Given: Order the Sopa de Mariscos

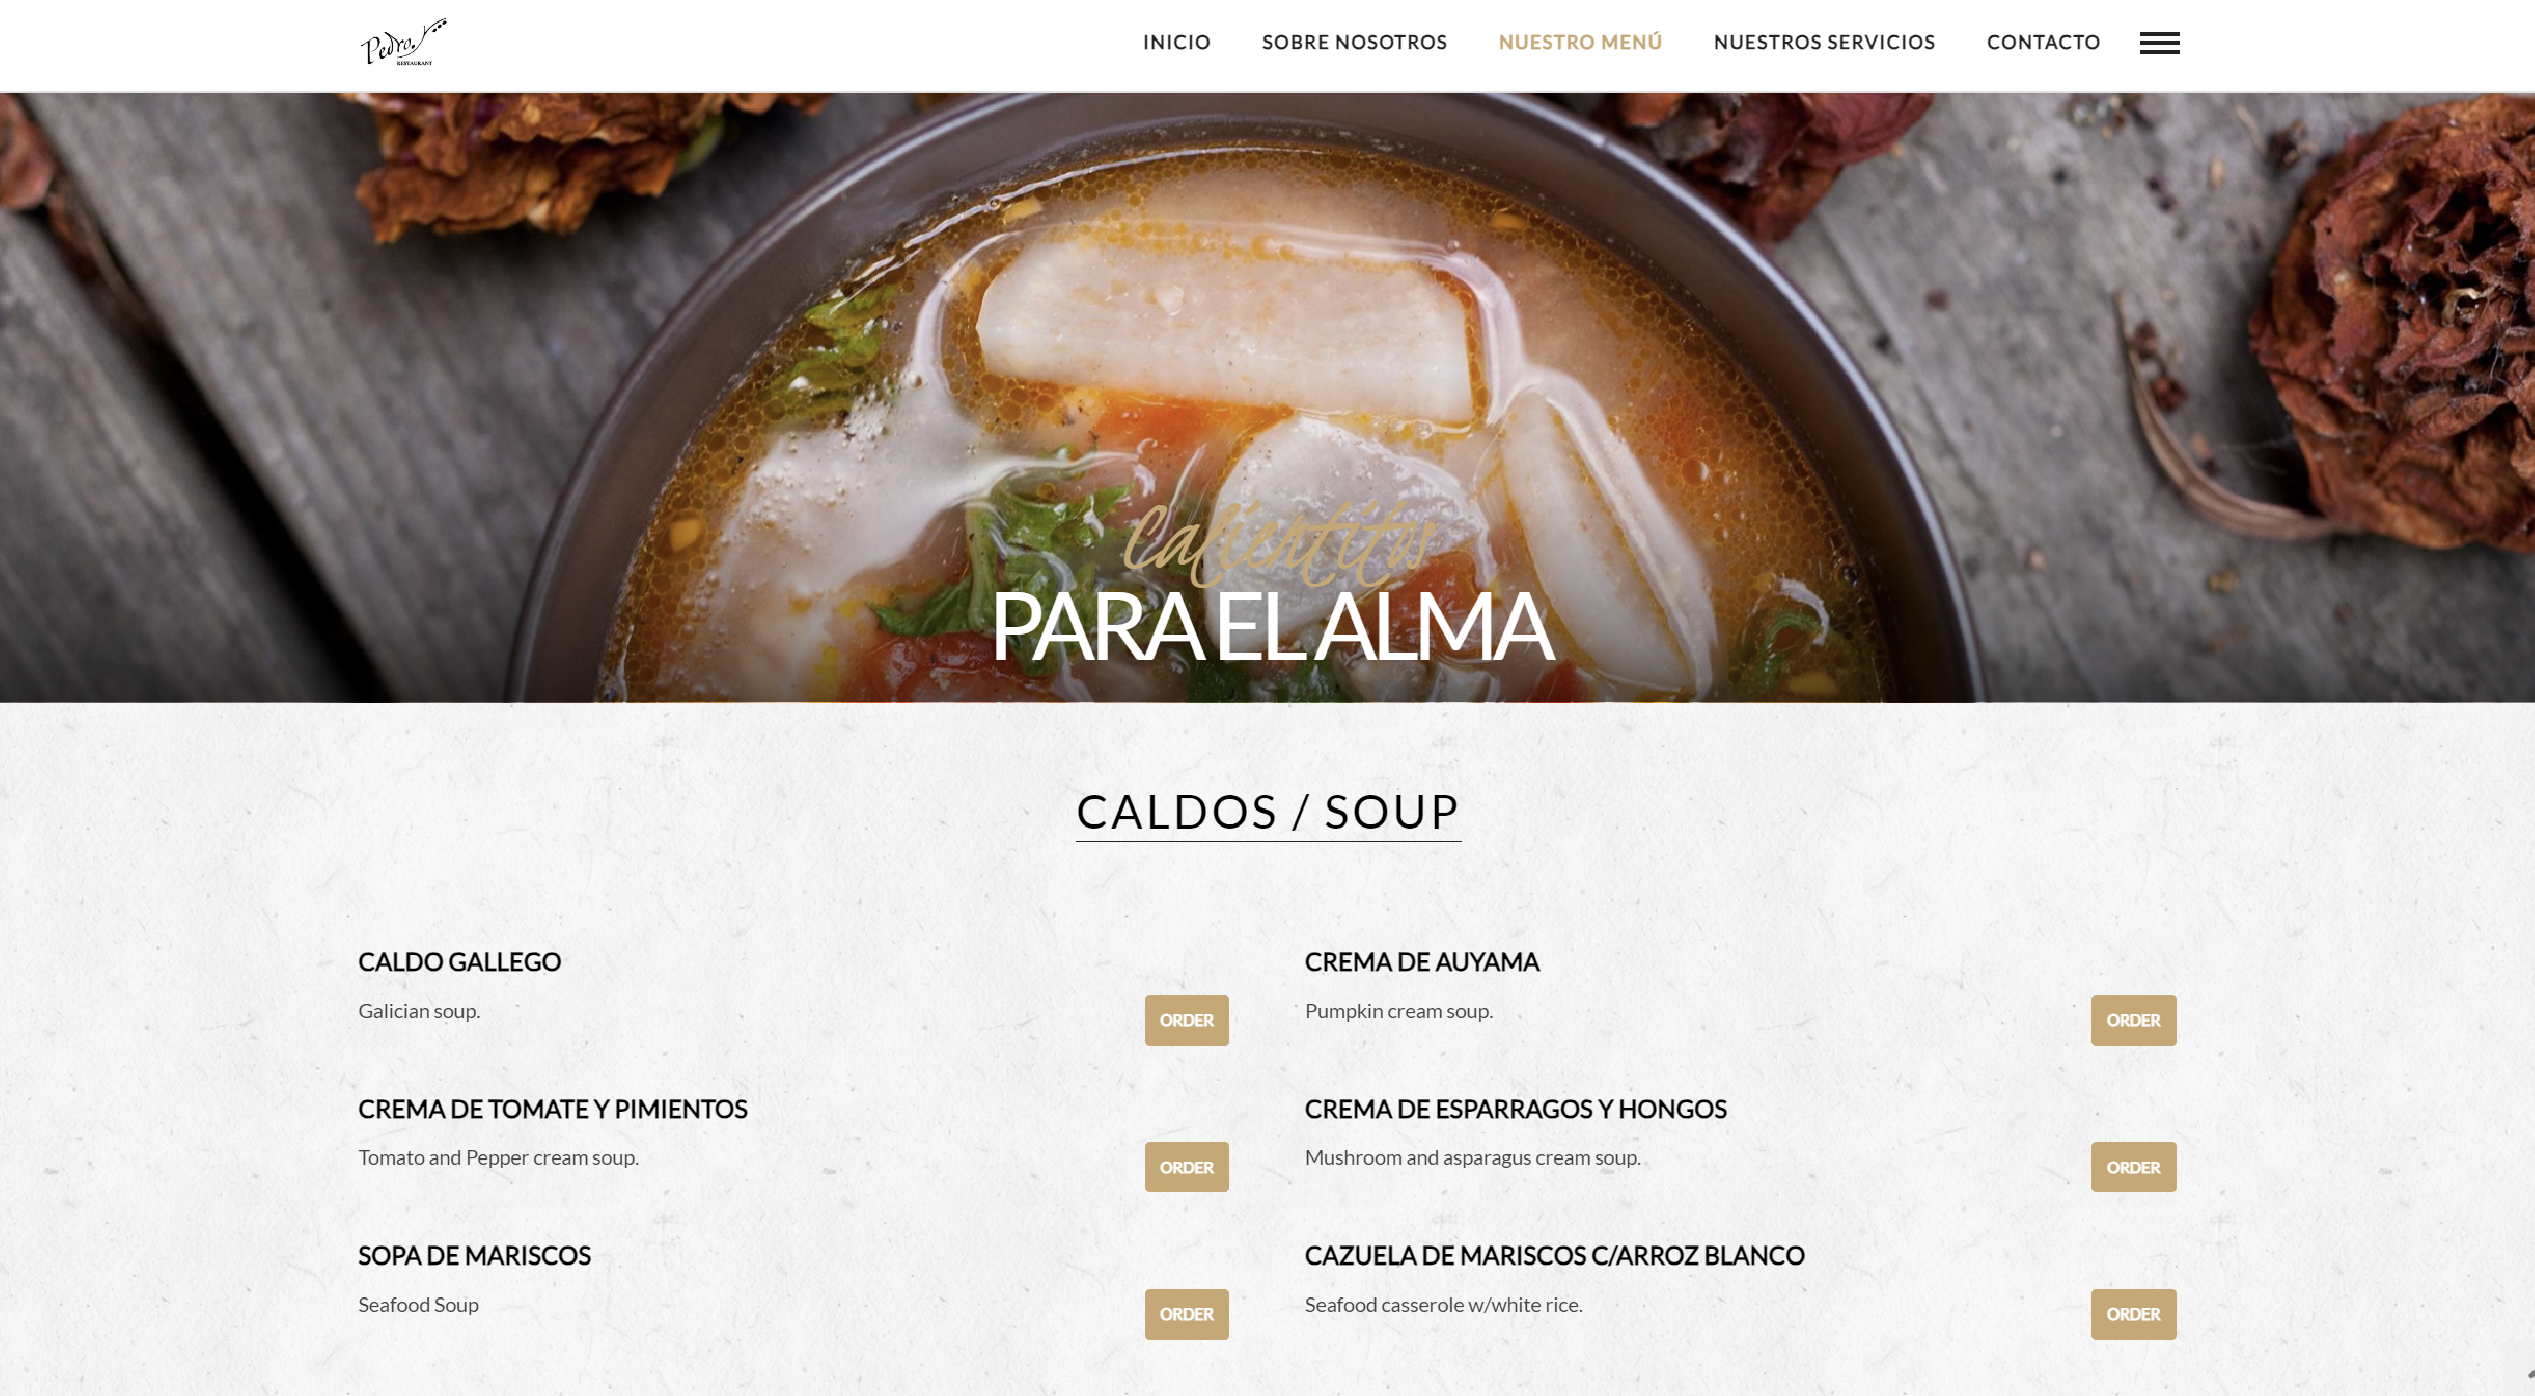Looking at the screenshot, I should (1186, 1314).
